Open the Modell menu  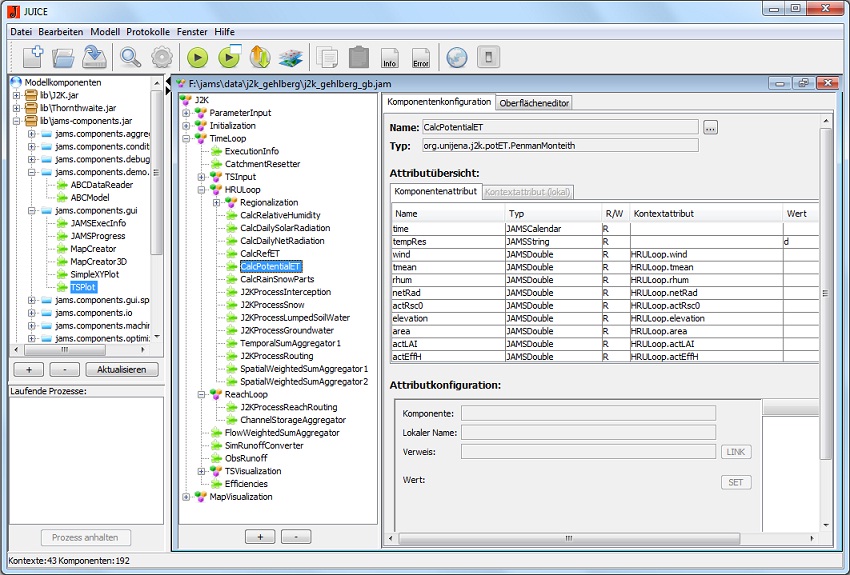[105, 32]
